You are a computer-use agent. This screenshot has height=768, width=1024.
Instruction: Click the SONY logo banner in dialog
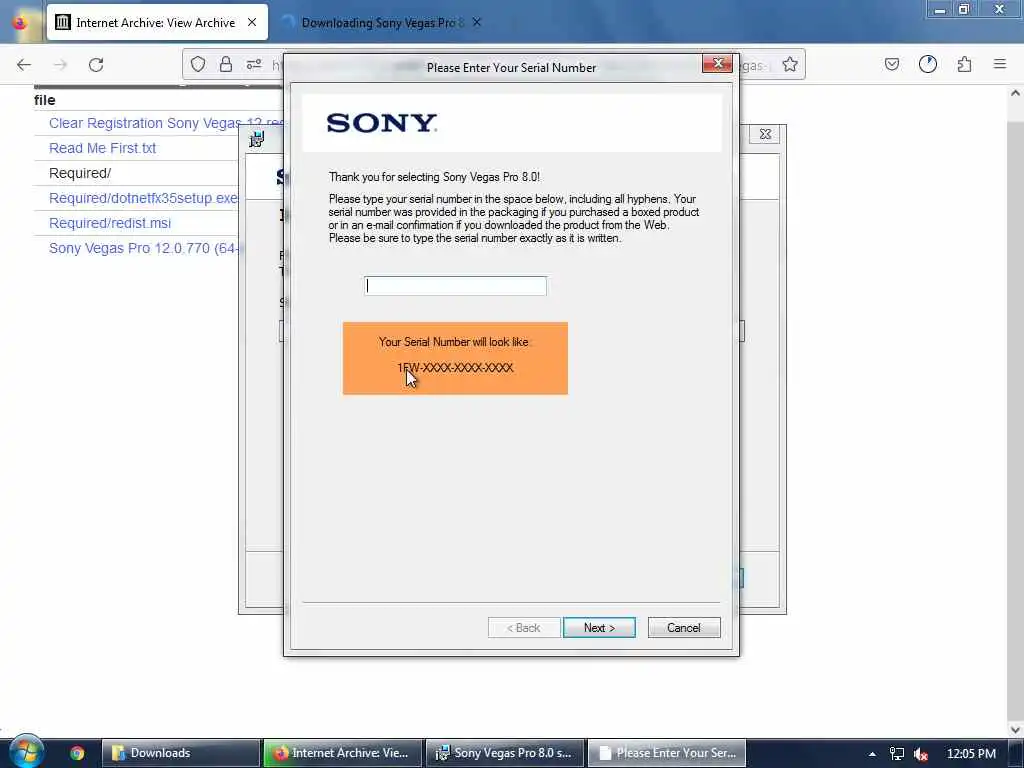pyautogui.click(x=512, y=123)
